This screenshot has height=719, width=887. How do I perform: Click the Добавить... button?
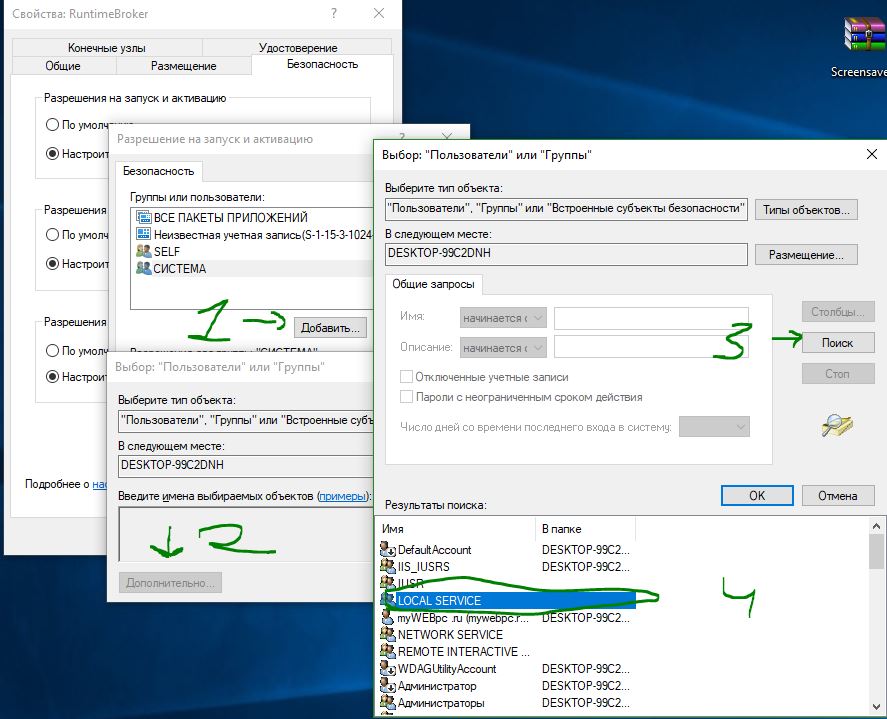(330, 328)
